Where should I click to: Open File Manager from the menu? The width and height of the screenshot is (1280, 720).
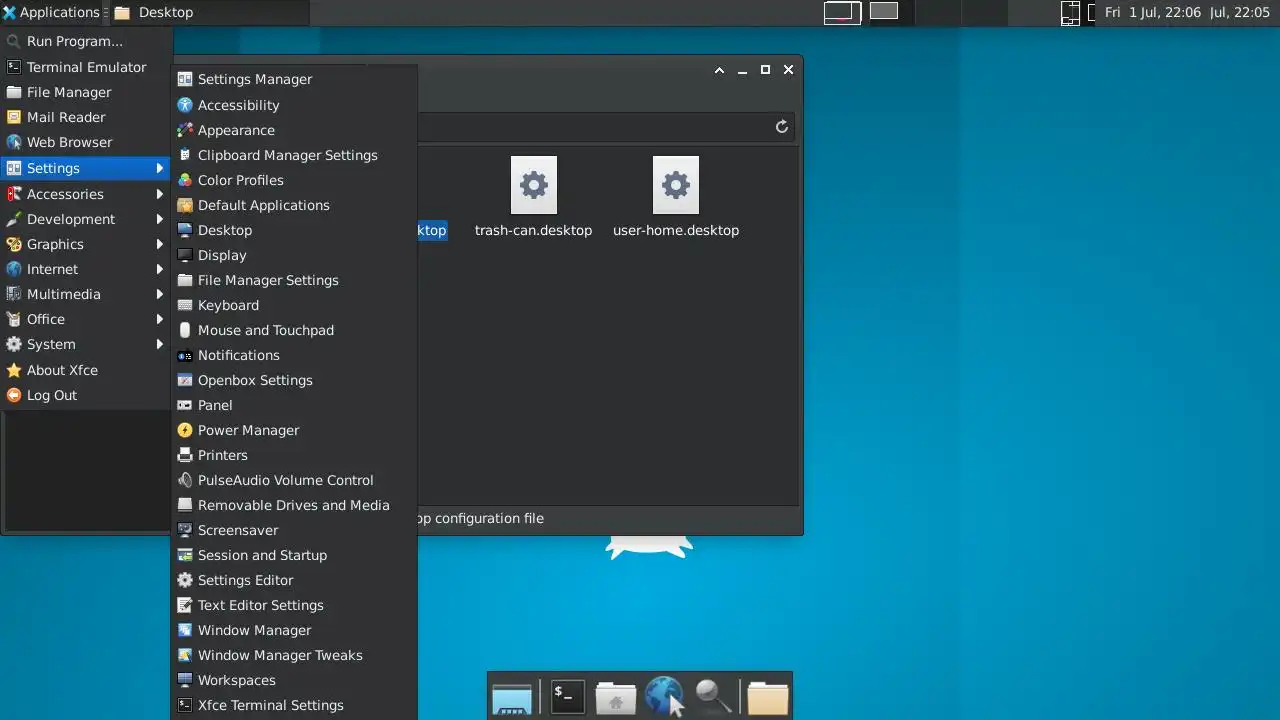tap(86, 92)
